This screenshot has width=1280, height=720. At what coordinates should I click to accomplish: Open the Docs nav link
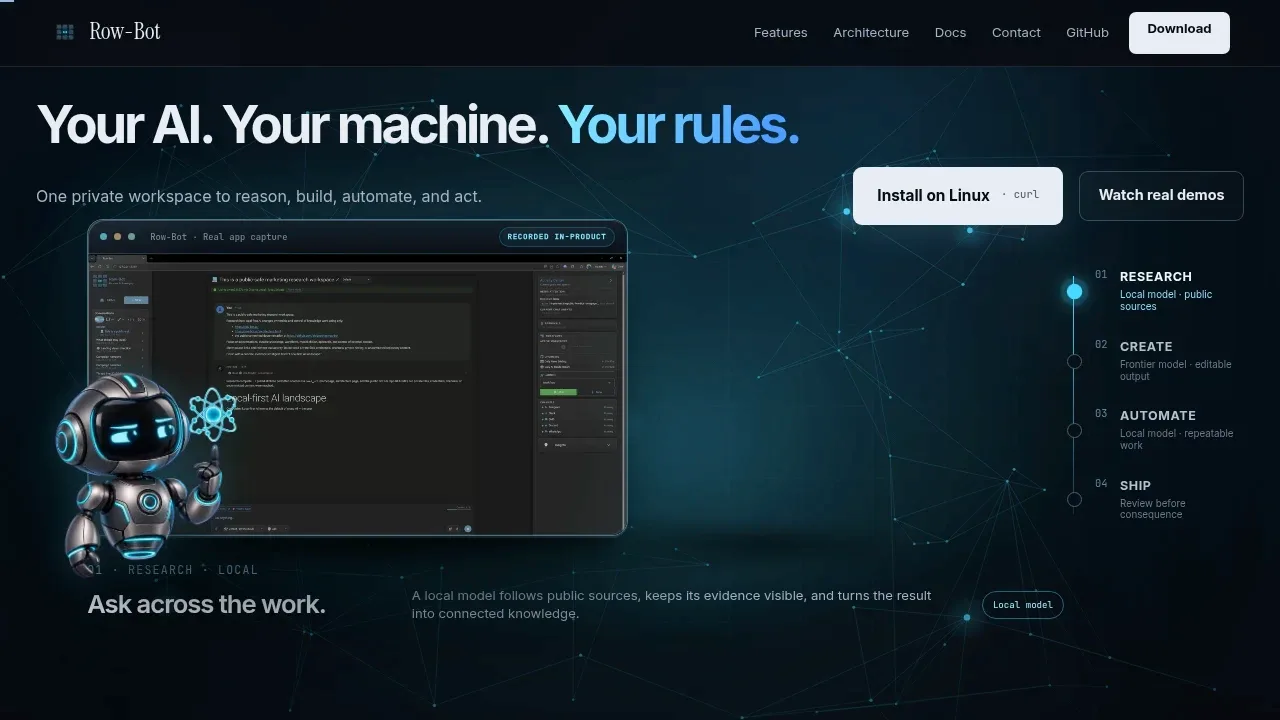[950, 33]
